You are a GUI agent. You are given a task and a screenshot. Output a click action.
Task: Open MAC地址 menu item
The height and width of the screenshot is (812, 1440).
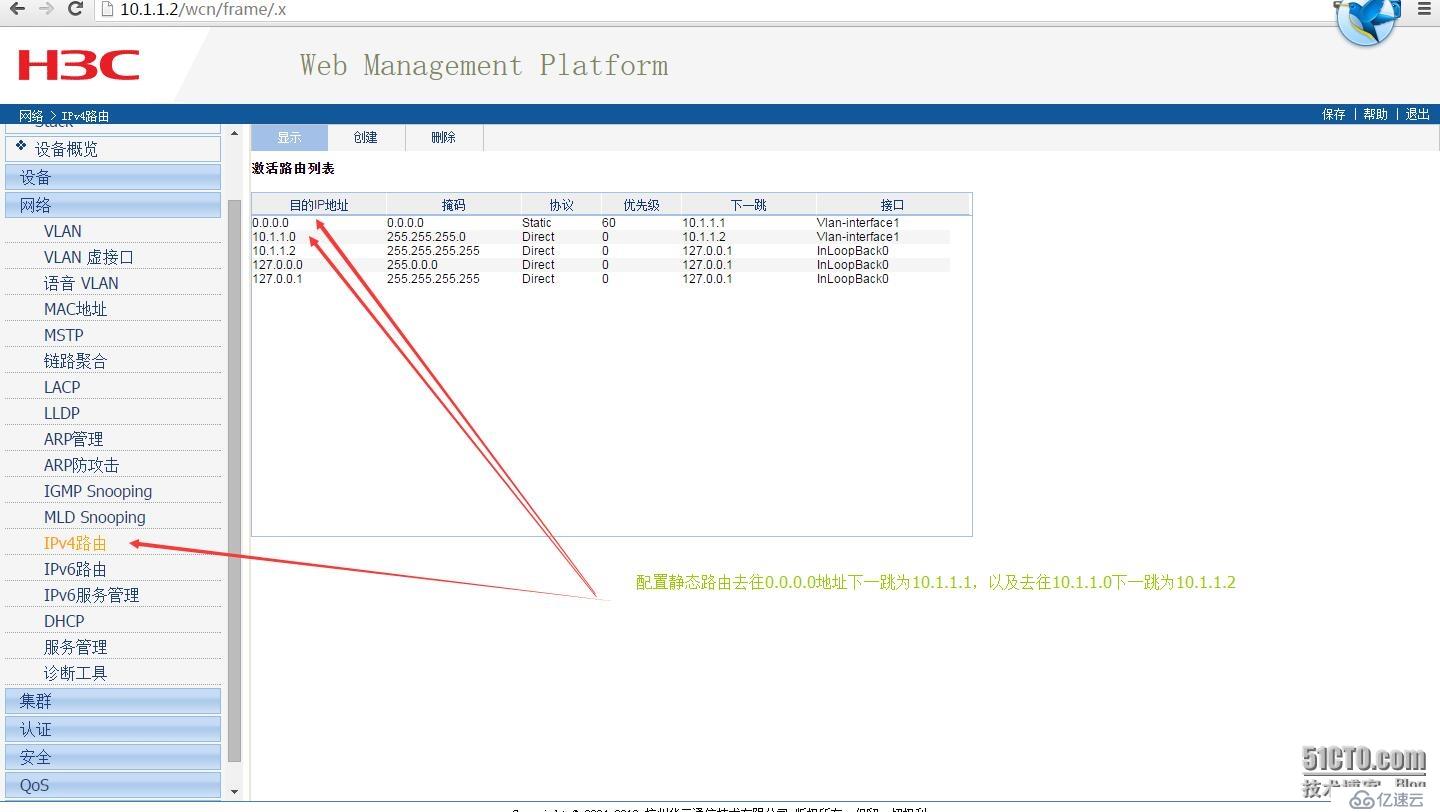(75, 309)
